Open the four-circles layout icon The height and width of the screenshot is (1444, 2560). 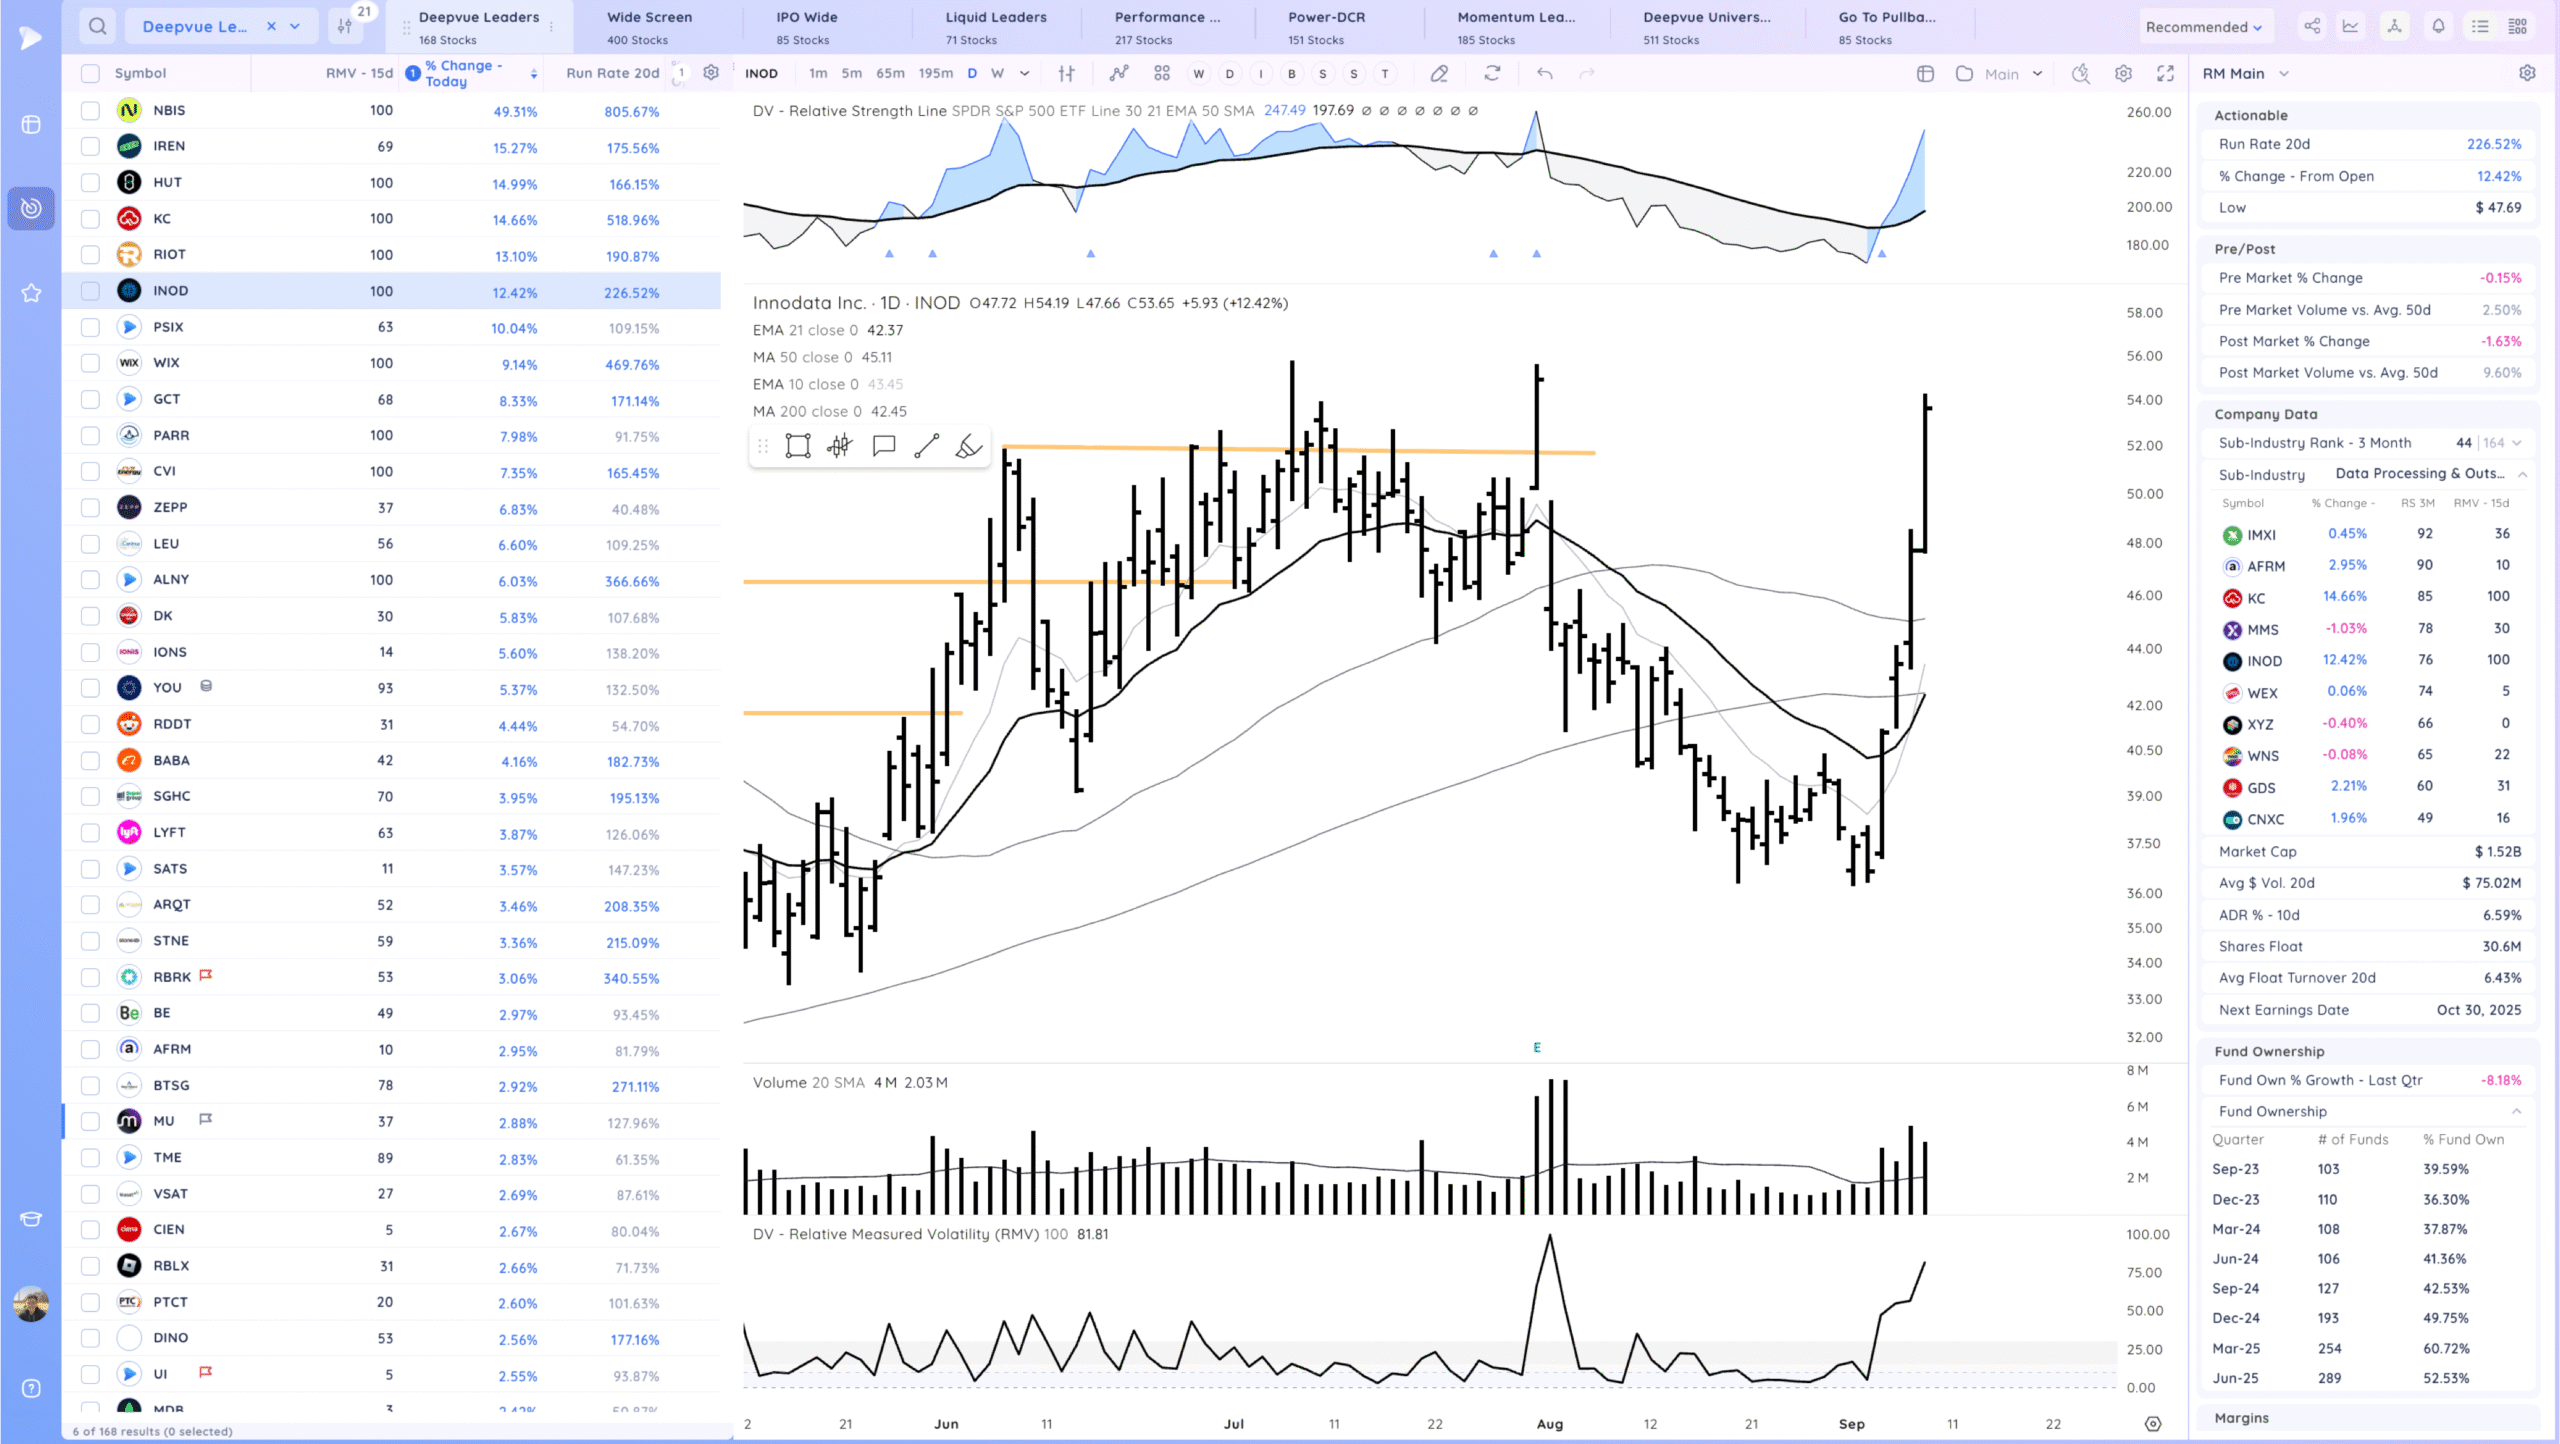1161,73
